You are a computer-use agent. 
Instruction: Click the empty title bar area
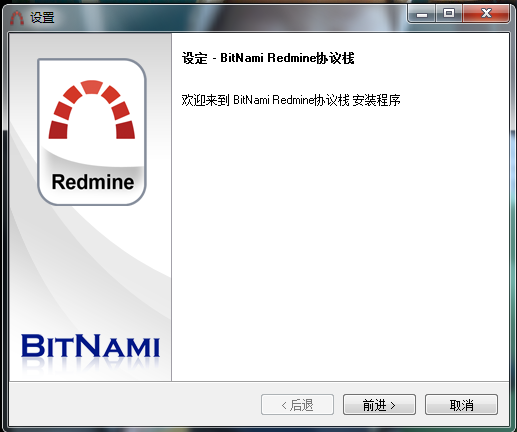click(230, 17)
